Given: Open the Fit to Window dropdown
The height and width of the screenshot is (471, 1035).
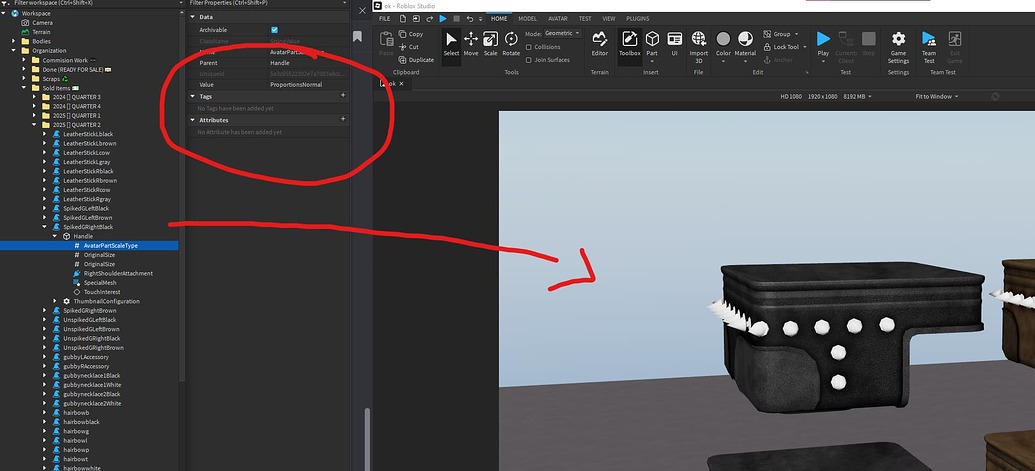Looking at the screenshot, I should [x=937, y=96].
